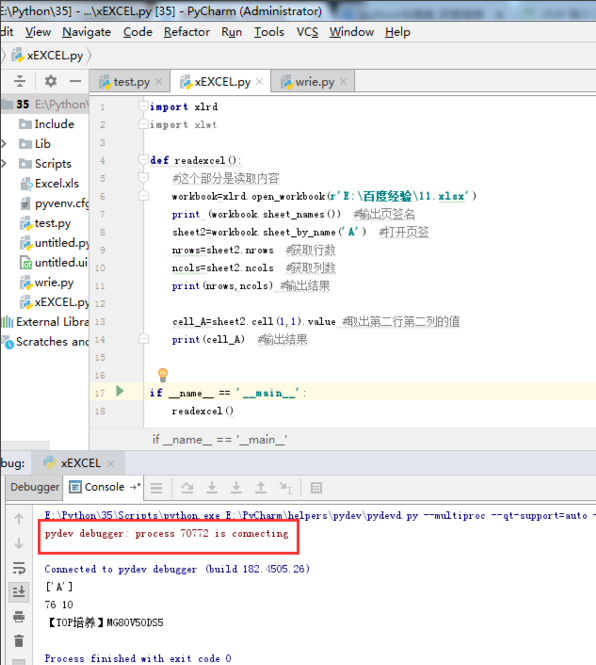Open the Run menu

[x=232, y=32]
